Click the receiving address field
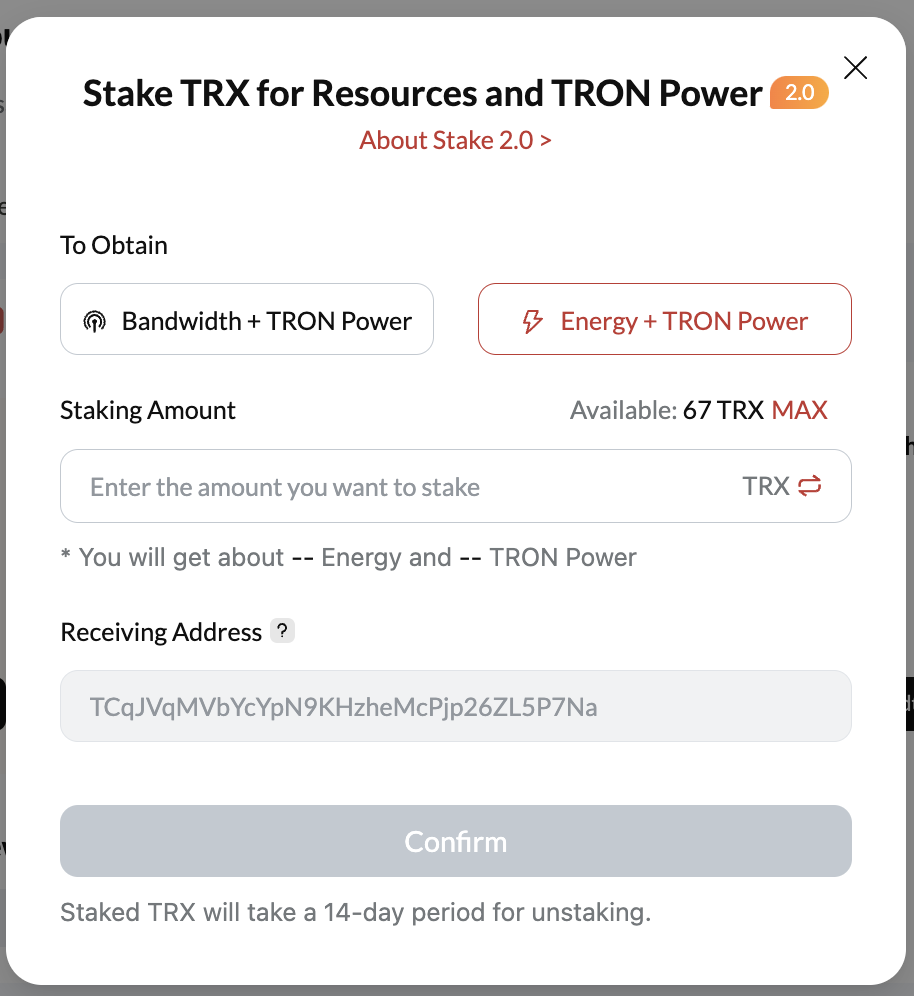The image size is (914, 996). point(455,707)
